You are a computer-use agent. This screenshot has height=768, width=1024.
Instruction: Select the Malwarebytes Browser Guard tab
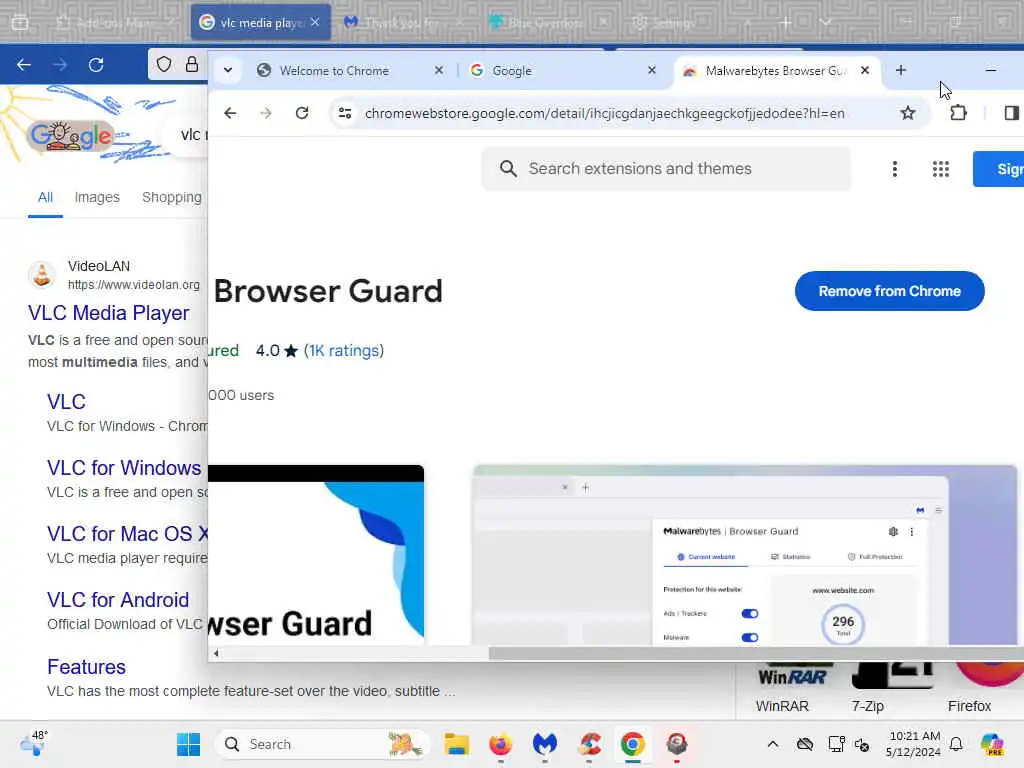[776, 71]
